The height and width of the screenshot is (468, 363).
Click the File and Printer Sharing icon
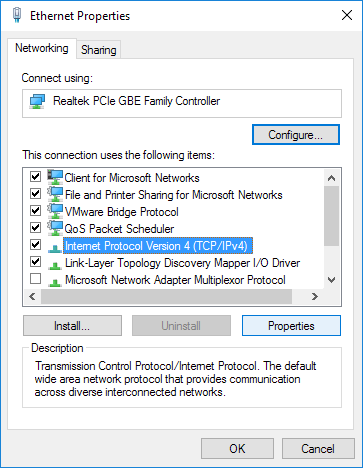tap(55, 194)
